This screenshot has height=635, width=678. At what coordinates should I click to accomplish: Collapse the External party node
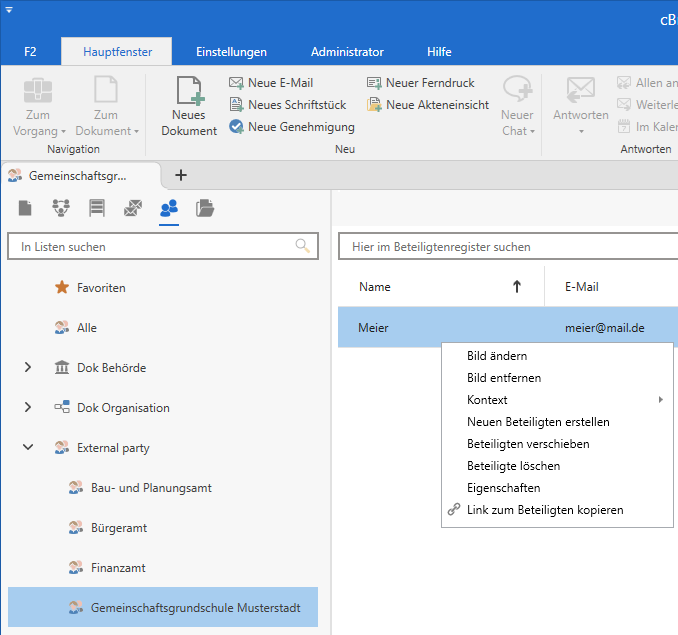click(x=28, y=447)
